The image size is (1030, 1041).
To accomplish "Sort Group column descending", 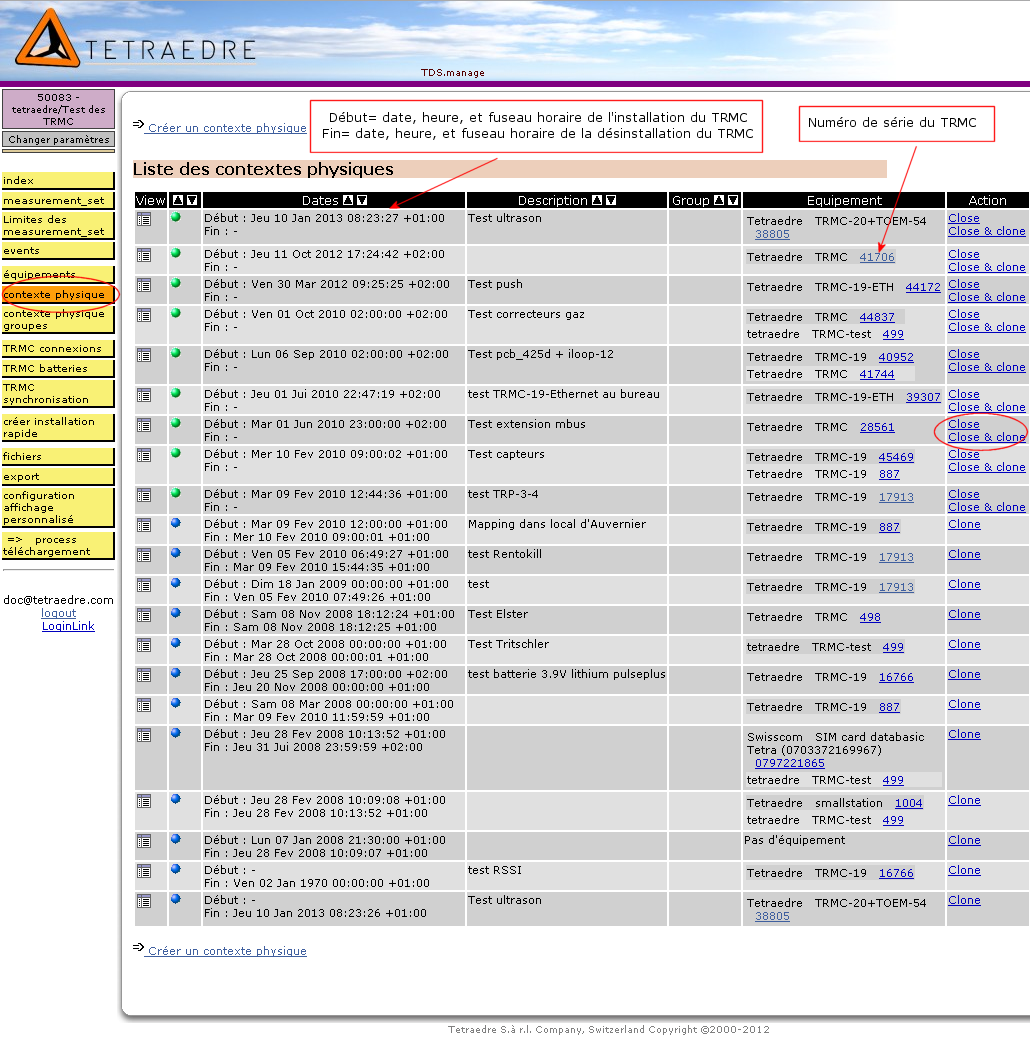I will point(732,201).
